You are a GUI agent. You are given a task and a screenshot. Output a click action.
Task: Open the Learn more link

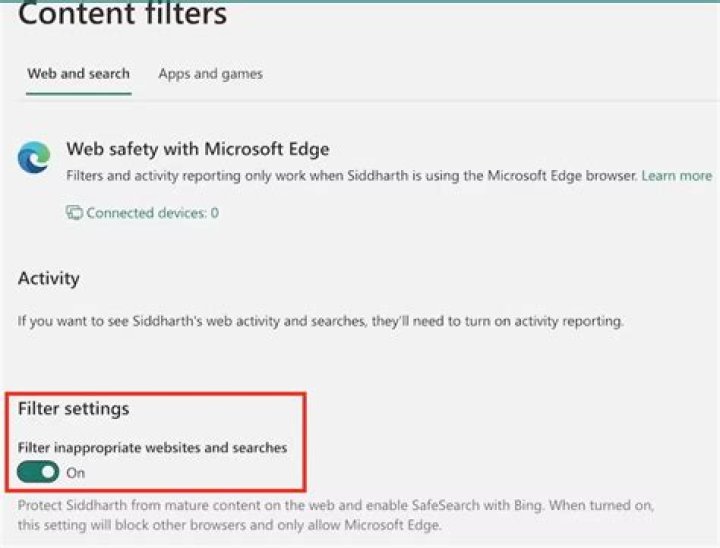point(676,176)
